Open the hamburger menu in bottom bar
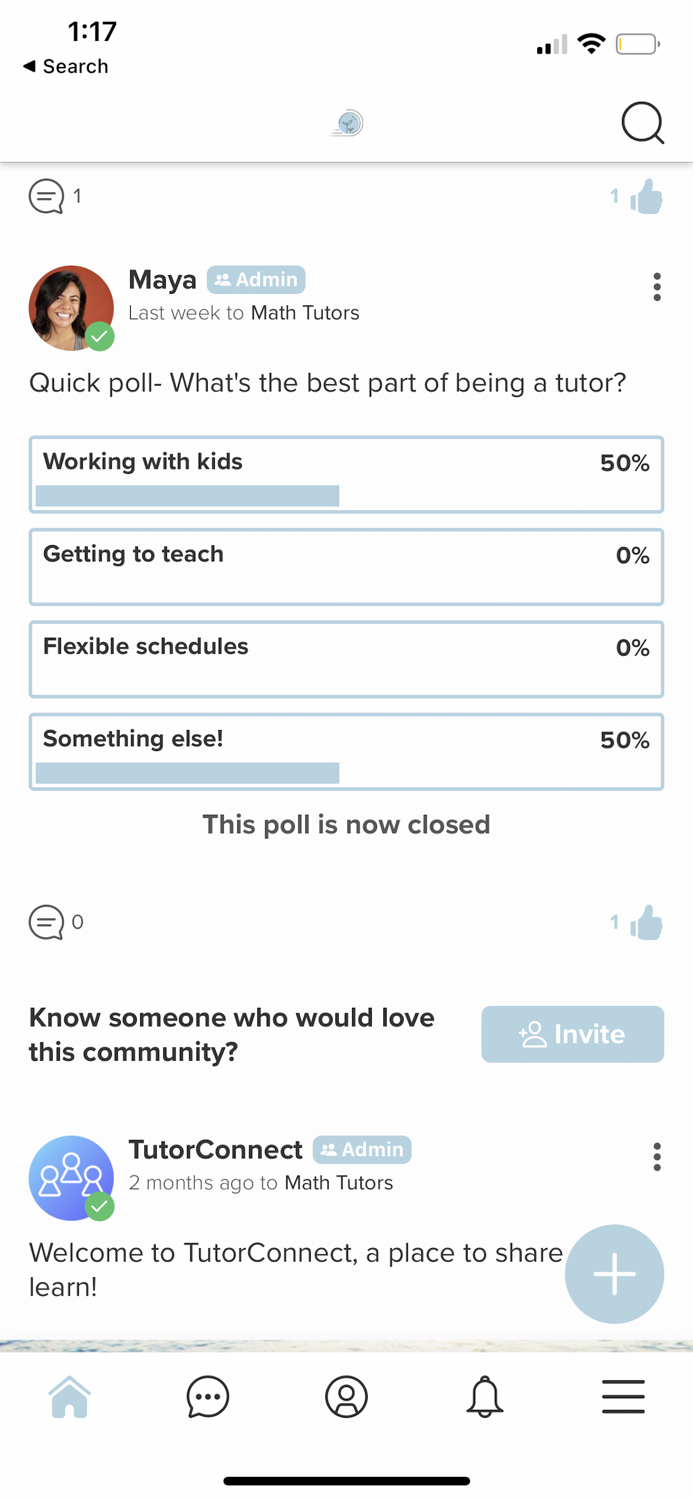Image resolution: width=693 pixels, height=1500 pixels. point(623,1396)
